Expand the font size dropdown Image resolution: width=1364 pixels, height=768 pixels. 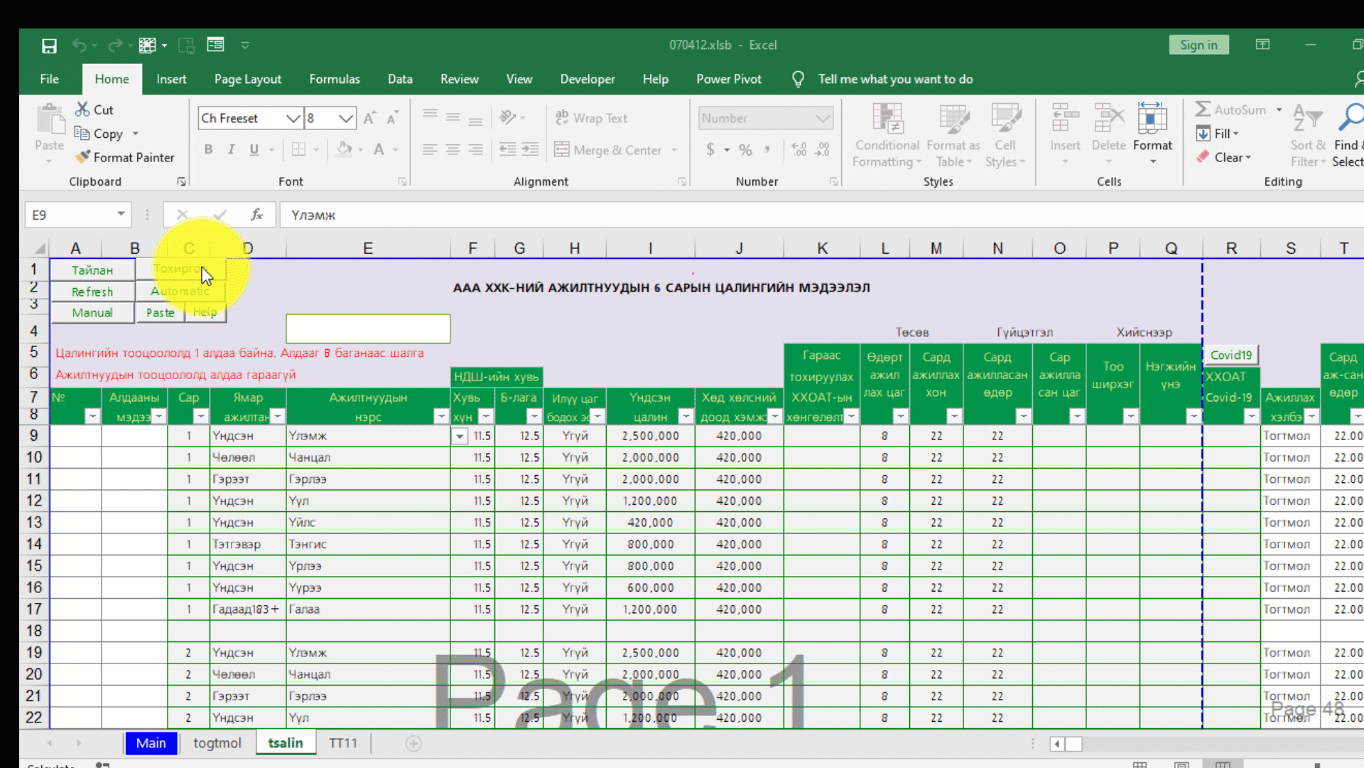point(346,118)
